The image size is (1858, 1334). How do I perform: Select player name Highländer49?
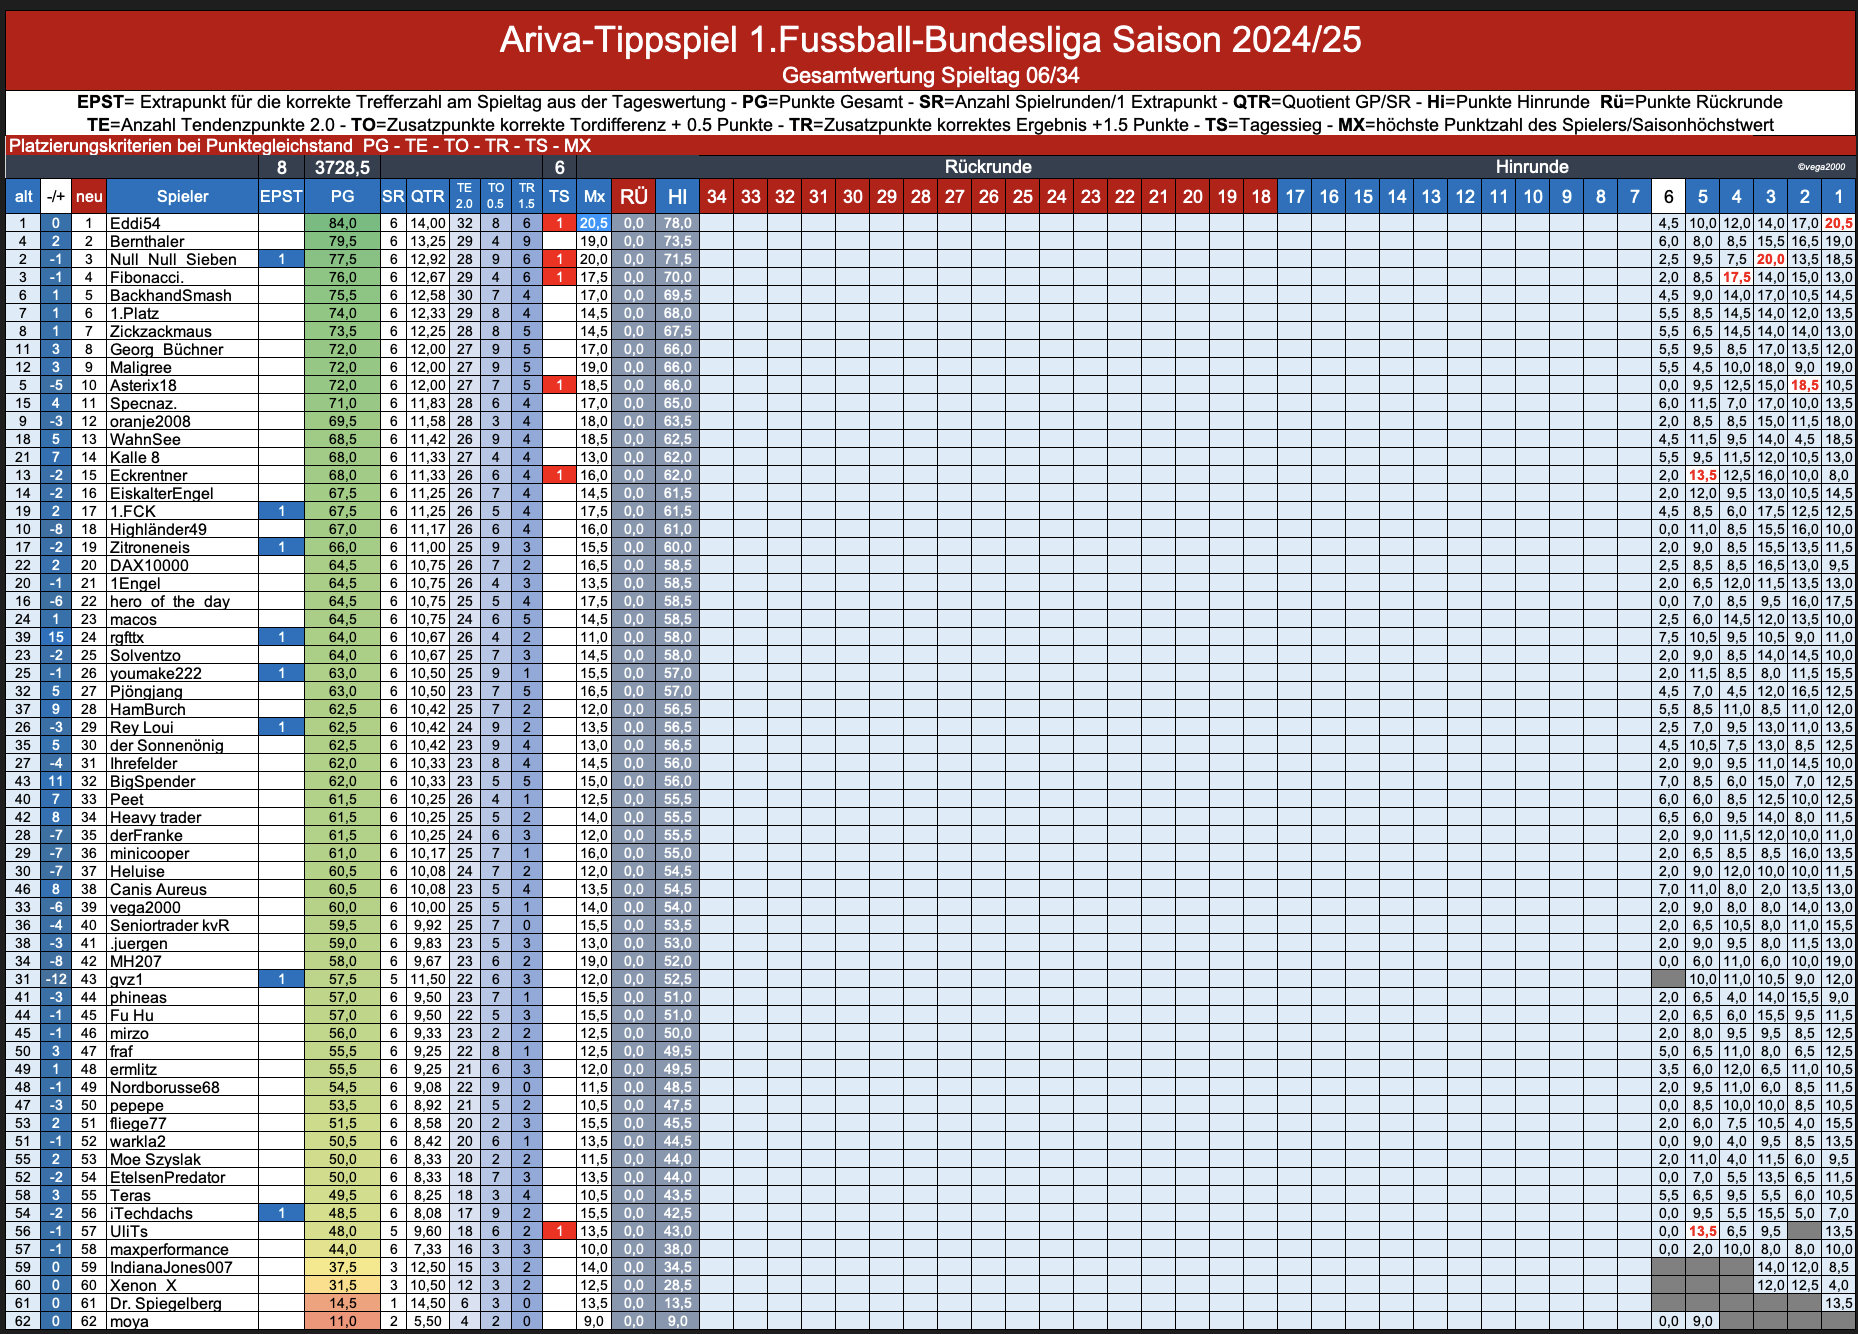click(x=158, y=529)
